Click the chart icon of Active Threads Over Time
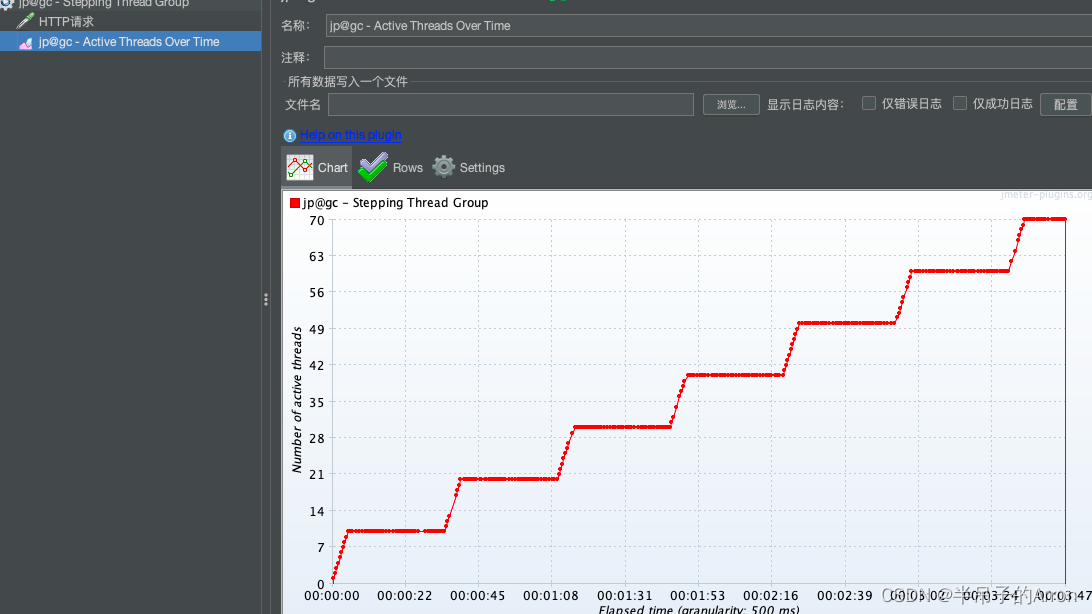The image size is (1092, 614). click(27, 41)
